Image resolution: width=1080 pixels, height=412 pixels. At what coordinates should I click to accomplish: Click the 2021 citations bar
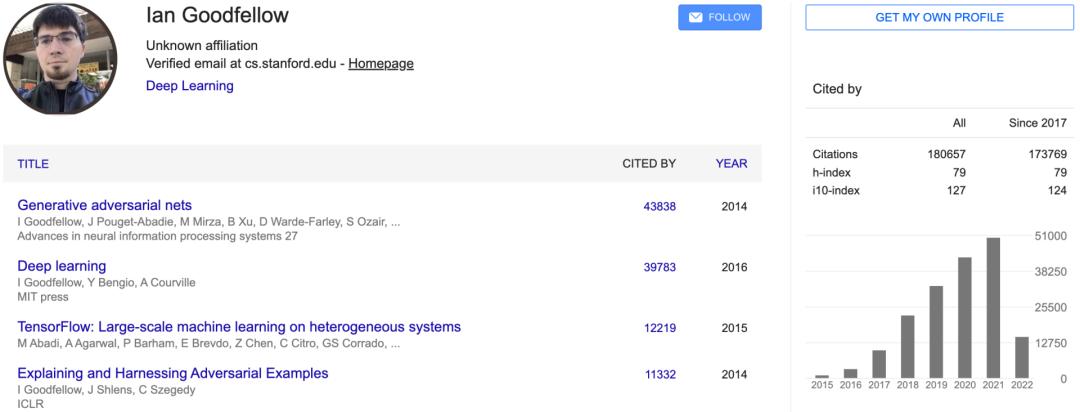coord(993,308)
